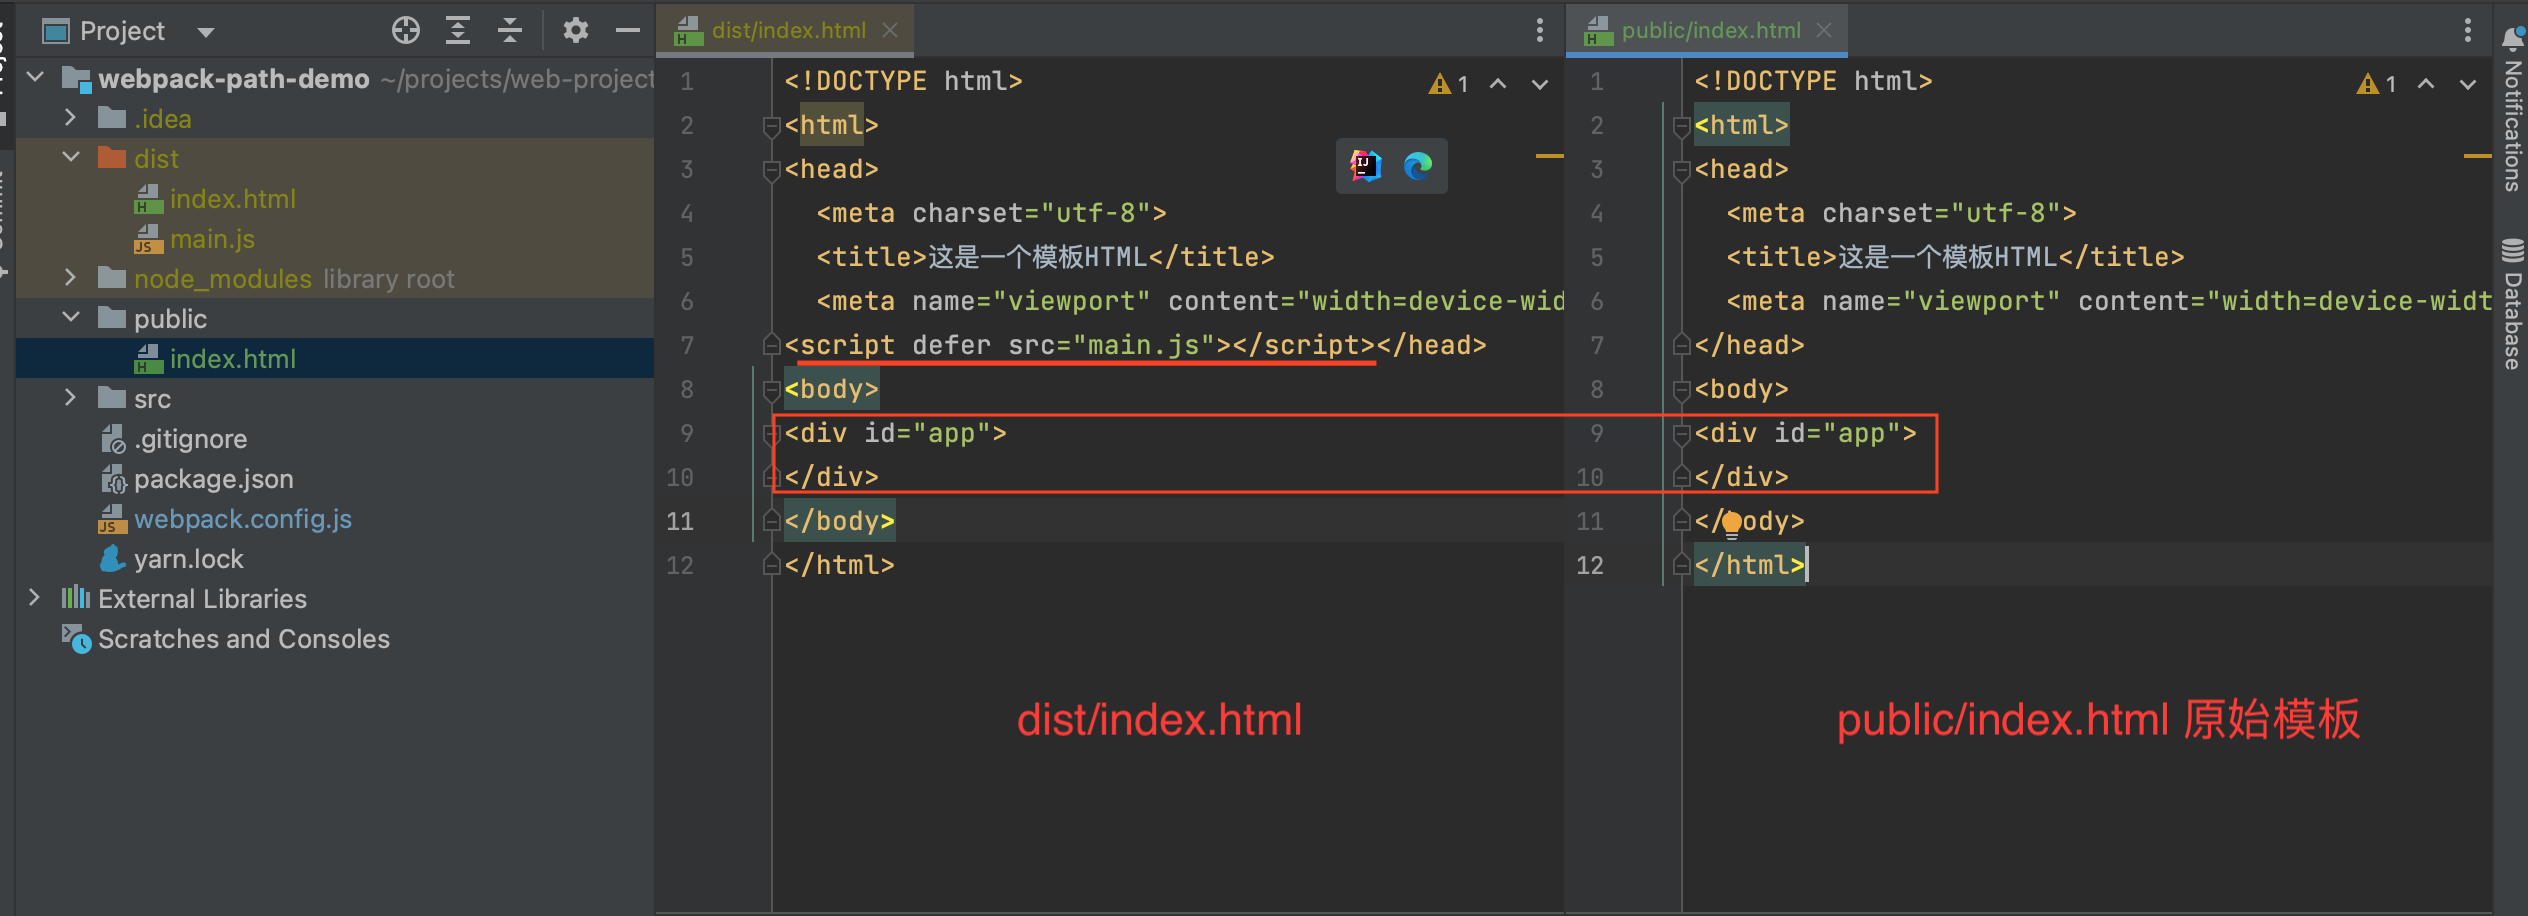Screen dimensions: 2528x916
Task: Click title line in right editor
Action: click(1955, 258)
